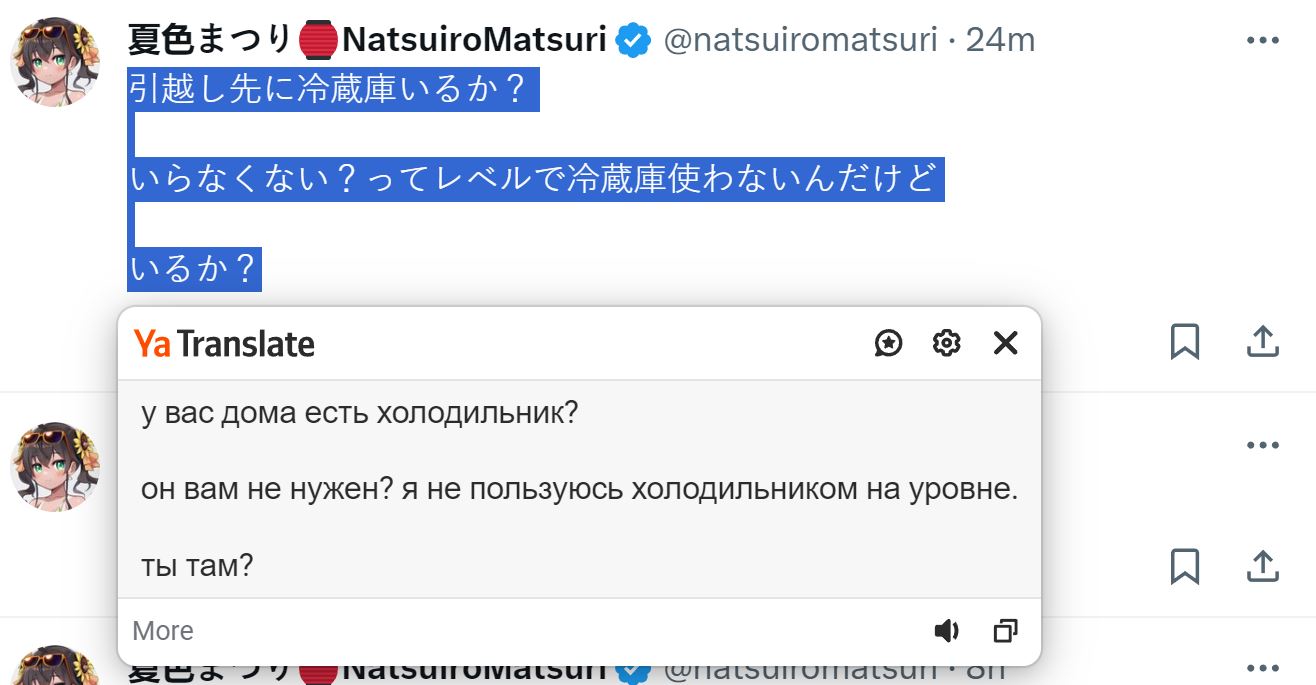Play the translation with the speaker icon
1316x685 pixels.
tap(946, 630)
